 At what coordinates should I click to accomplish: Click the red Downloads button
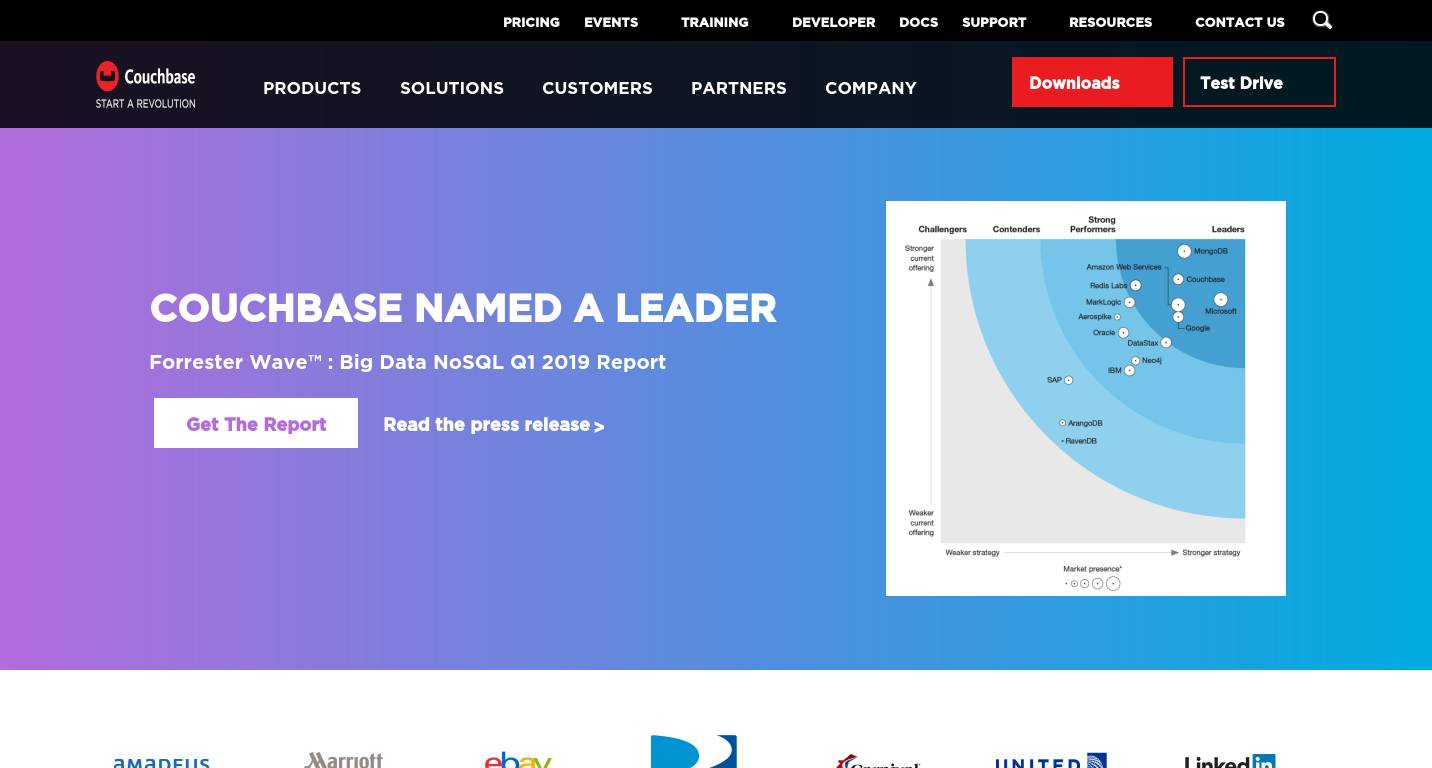1092,82
